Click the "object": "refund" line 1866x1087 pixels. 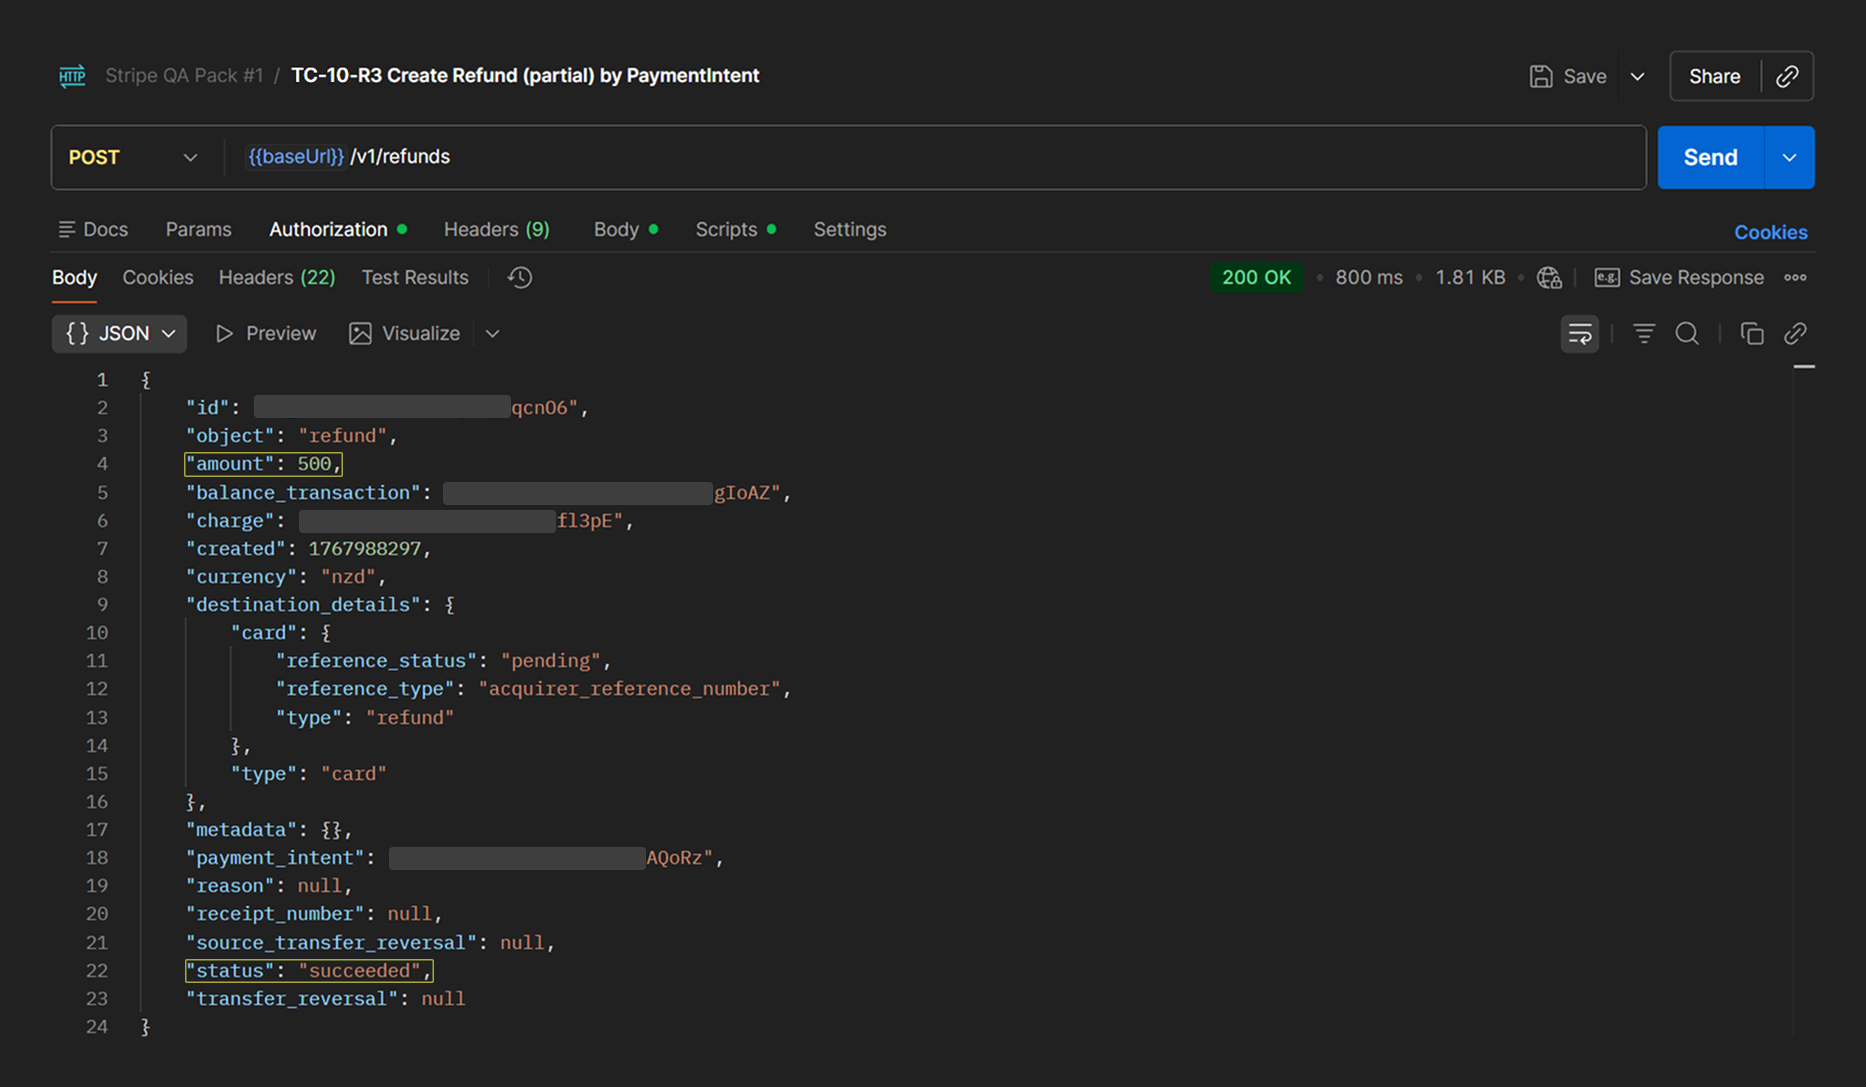pos(292,436)
